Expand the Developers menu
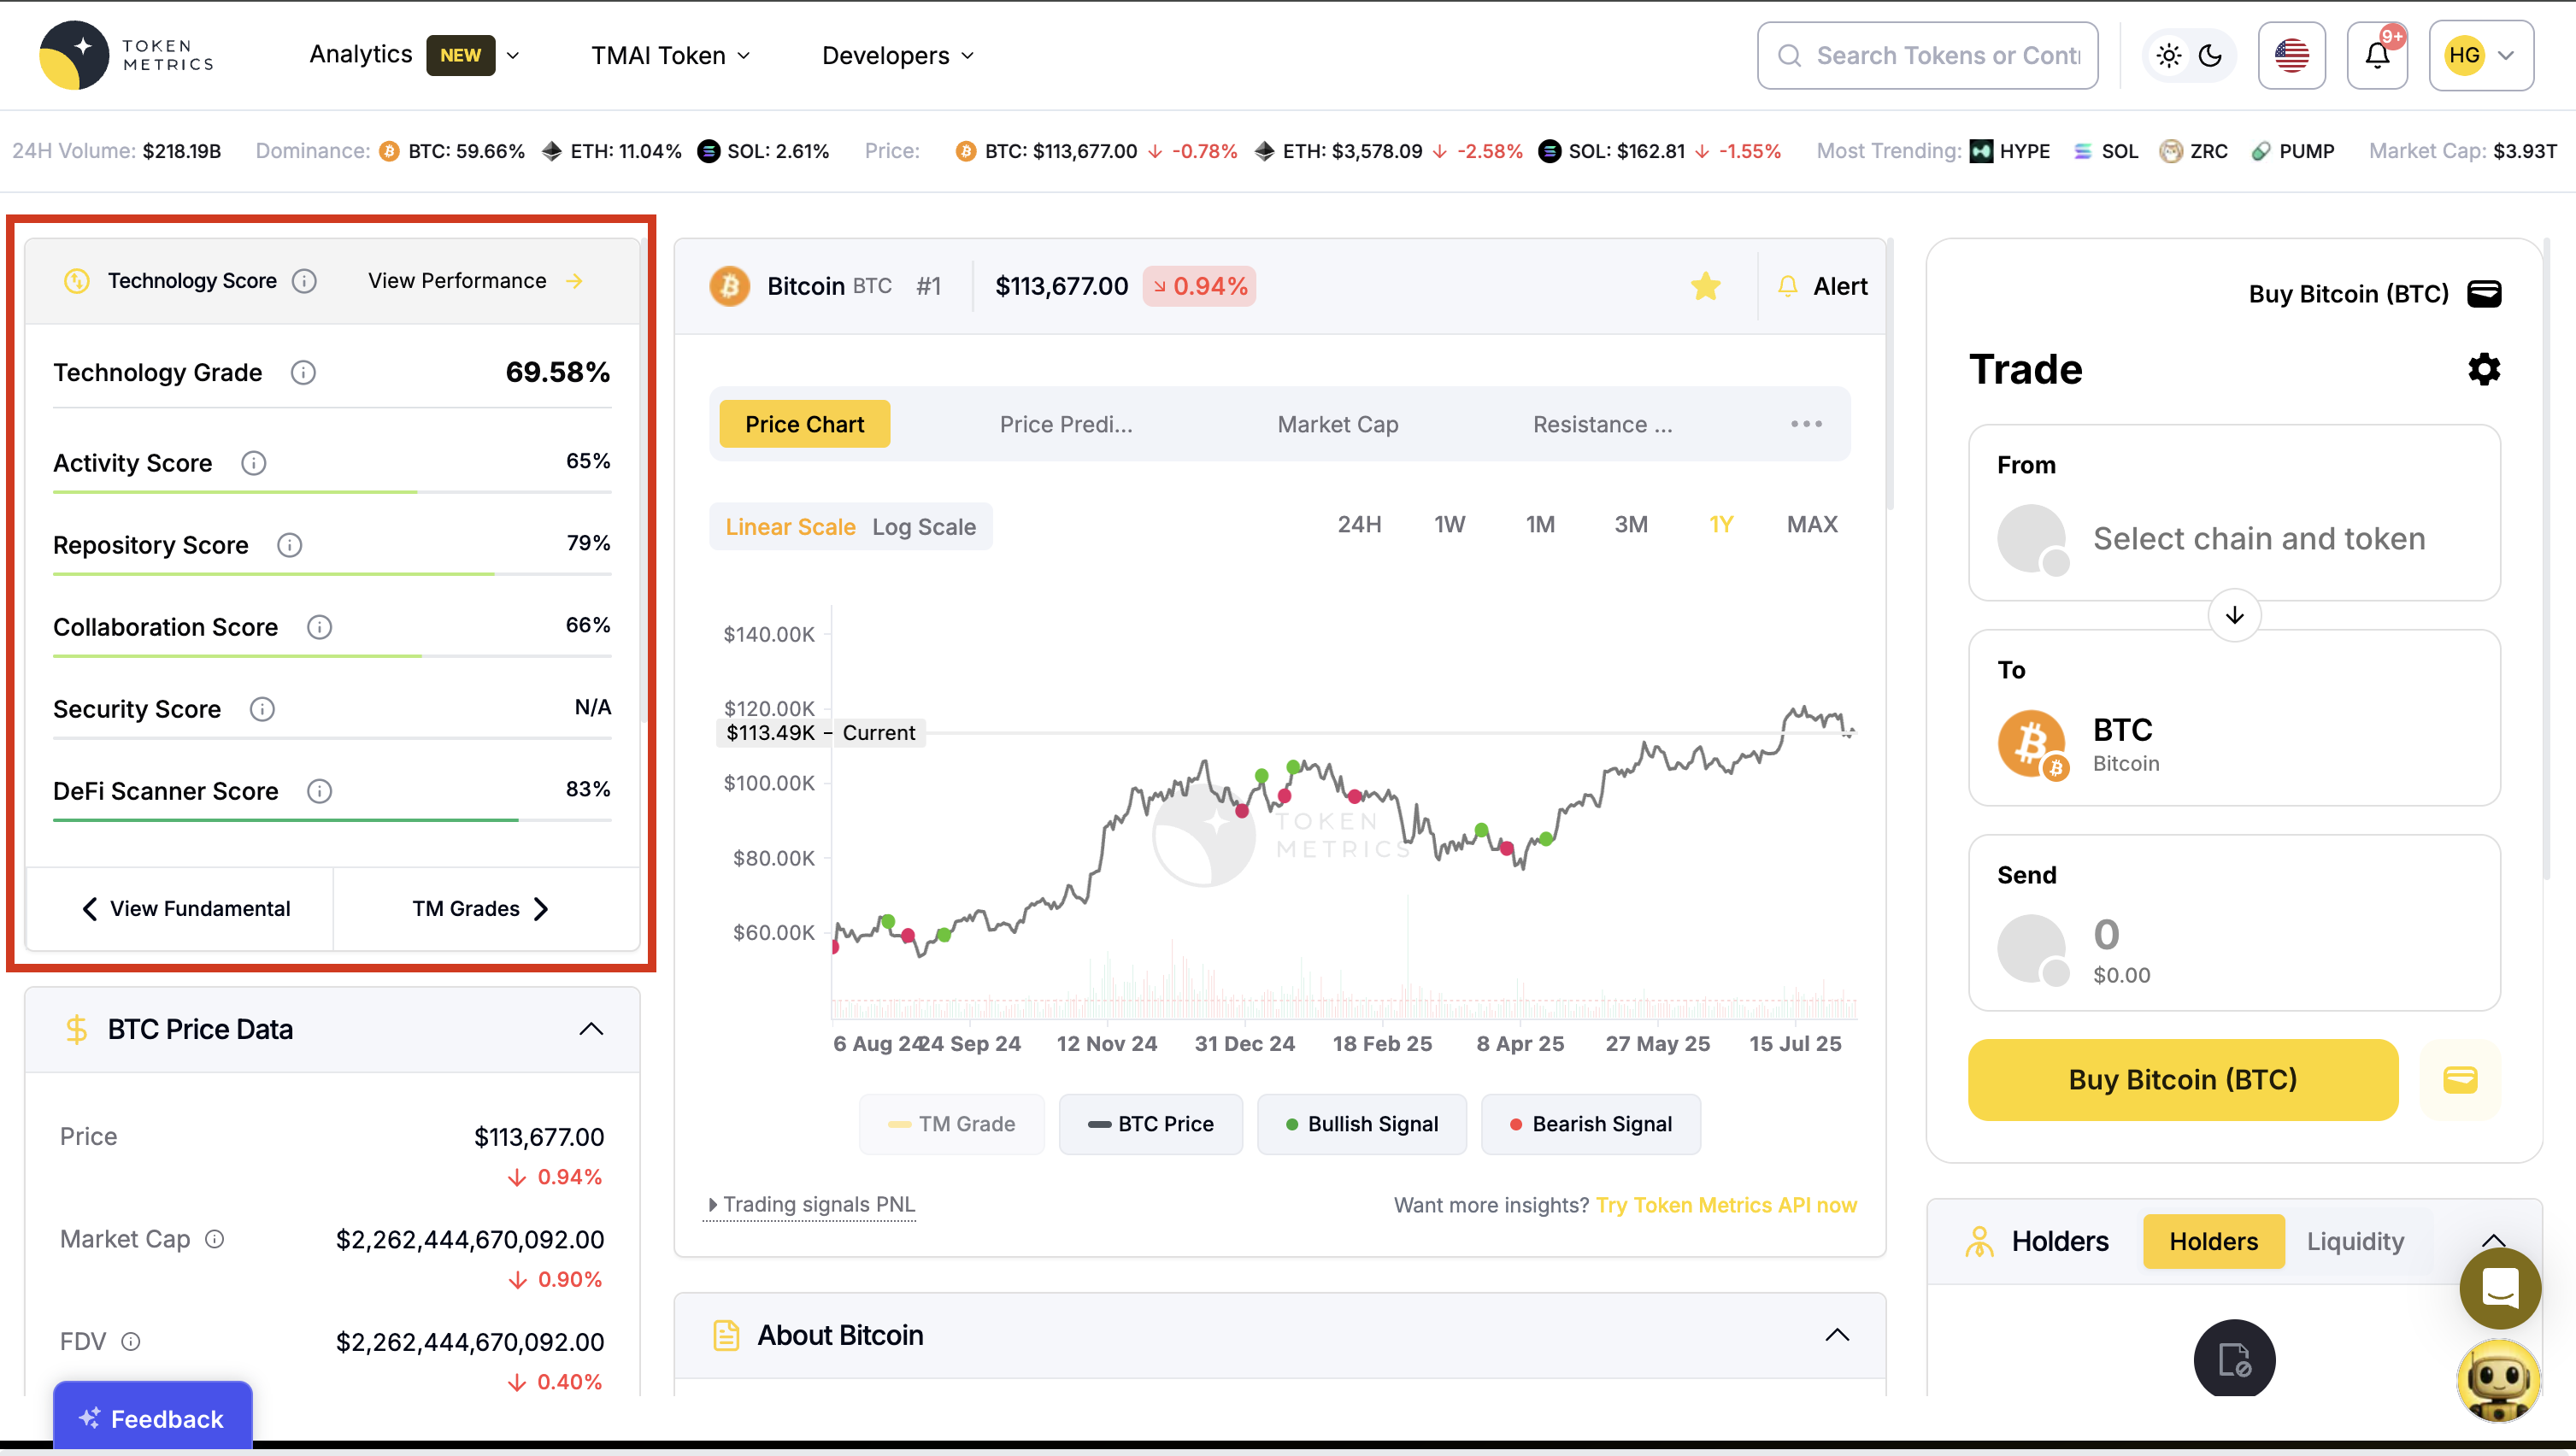Viewport: 2576px width, 1456px height. pos(897,56)
